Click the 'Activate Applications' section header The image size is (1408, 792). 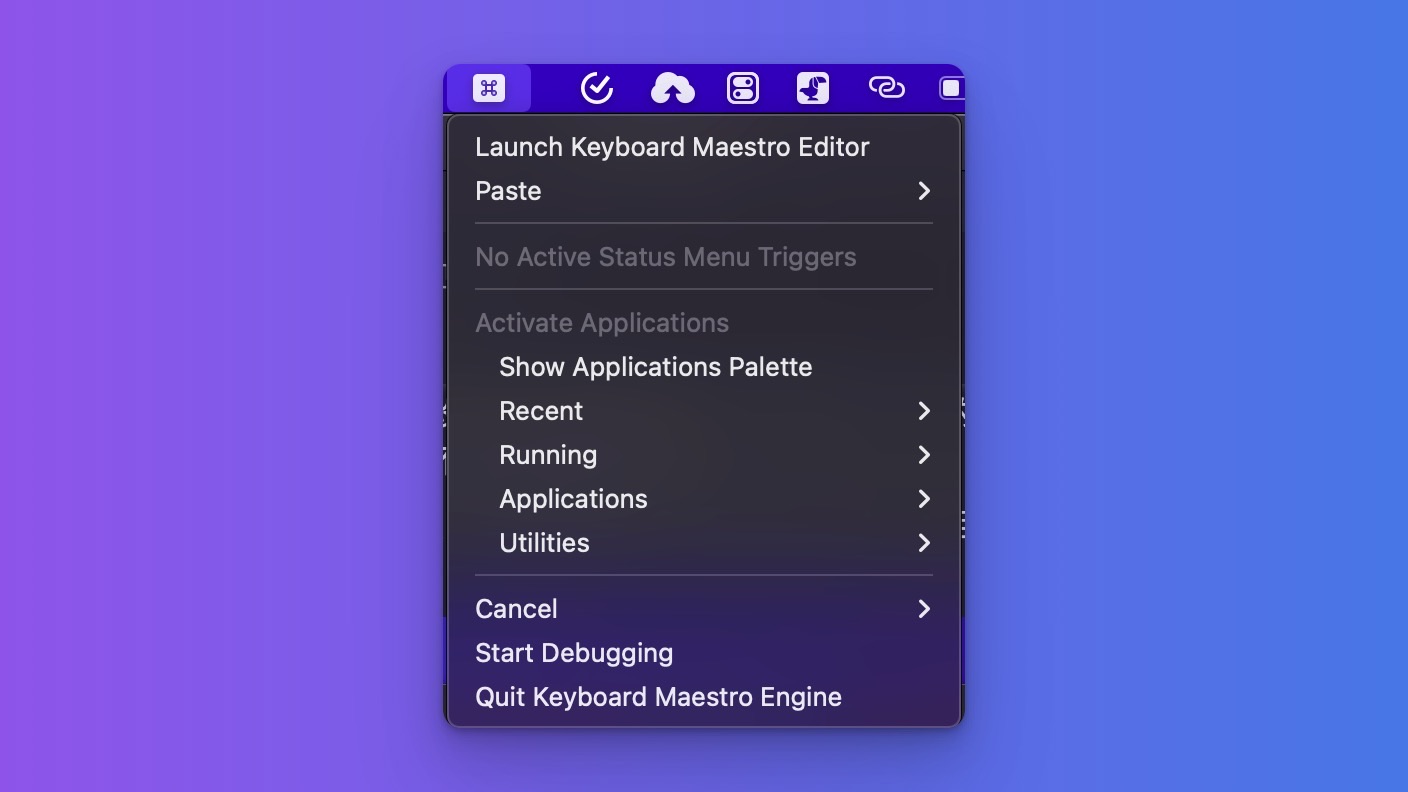coord(602,323)
